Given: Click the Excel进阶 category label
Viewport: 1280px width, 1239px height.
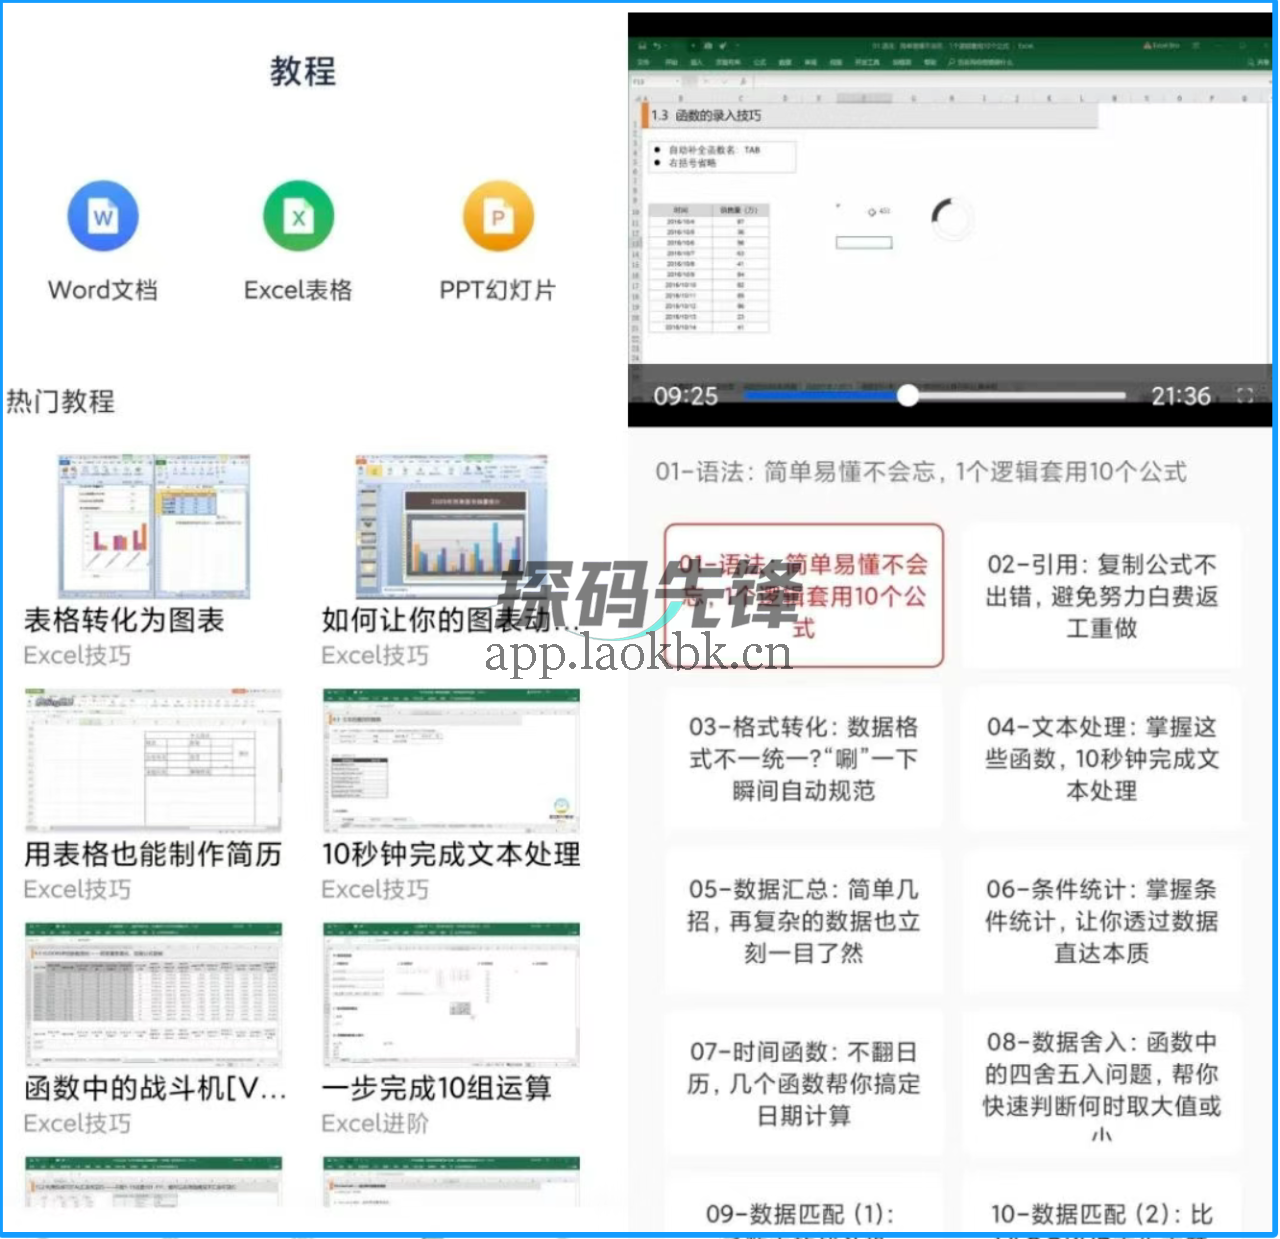Looking at the screenshot, I should pos(375,1124).
